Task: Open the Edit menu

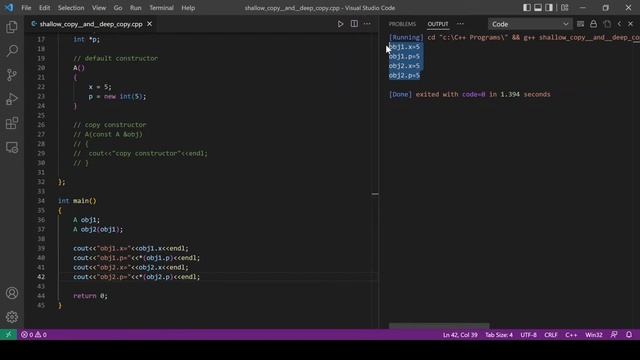Action: pyautogui.click(x=44, y=8)
